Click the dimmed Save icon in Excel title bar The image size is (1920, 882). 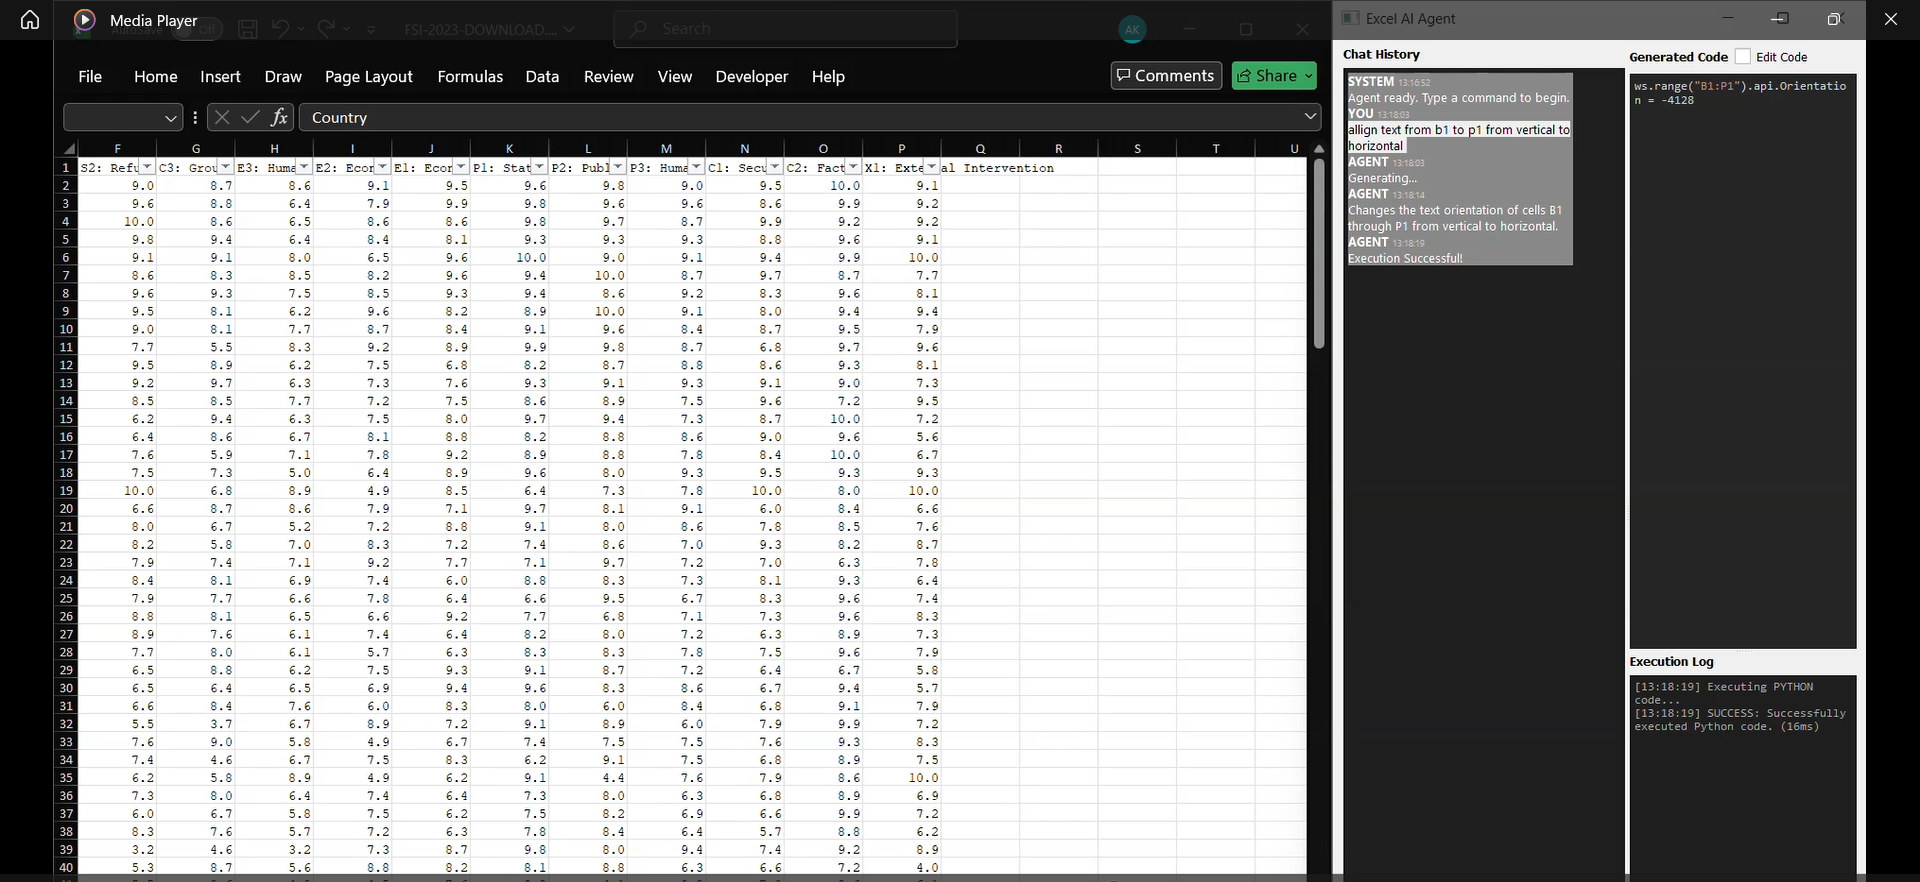click(248, 29)
